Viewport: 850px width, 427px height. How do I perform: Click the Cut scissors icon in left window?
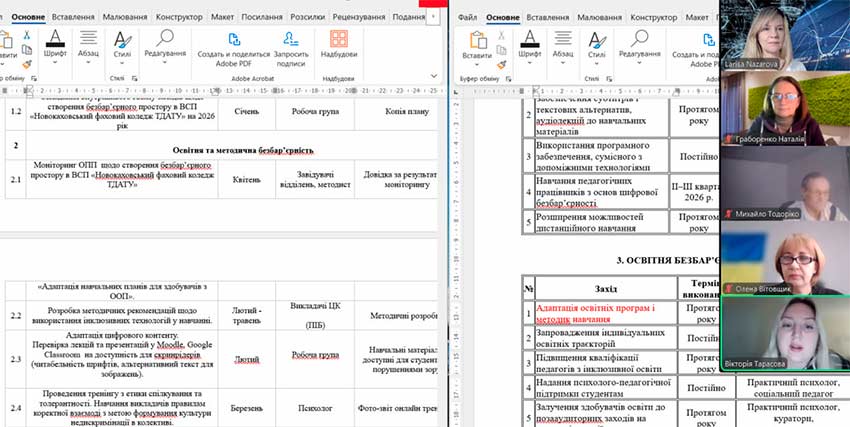[27, 36]
